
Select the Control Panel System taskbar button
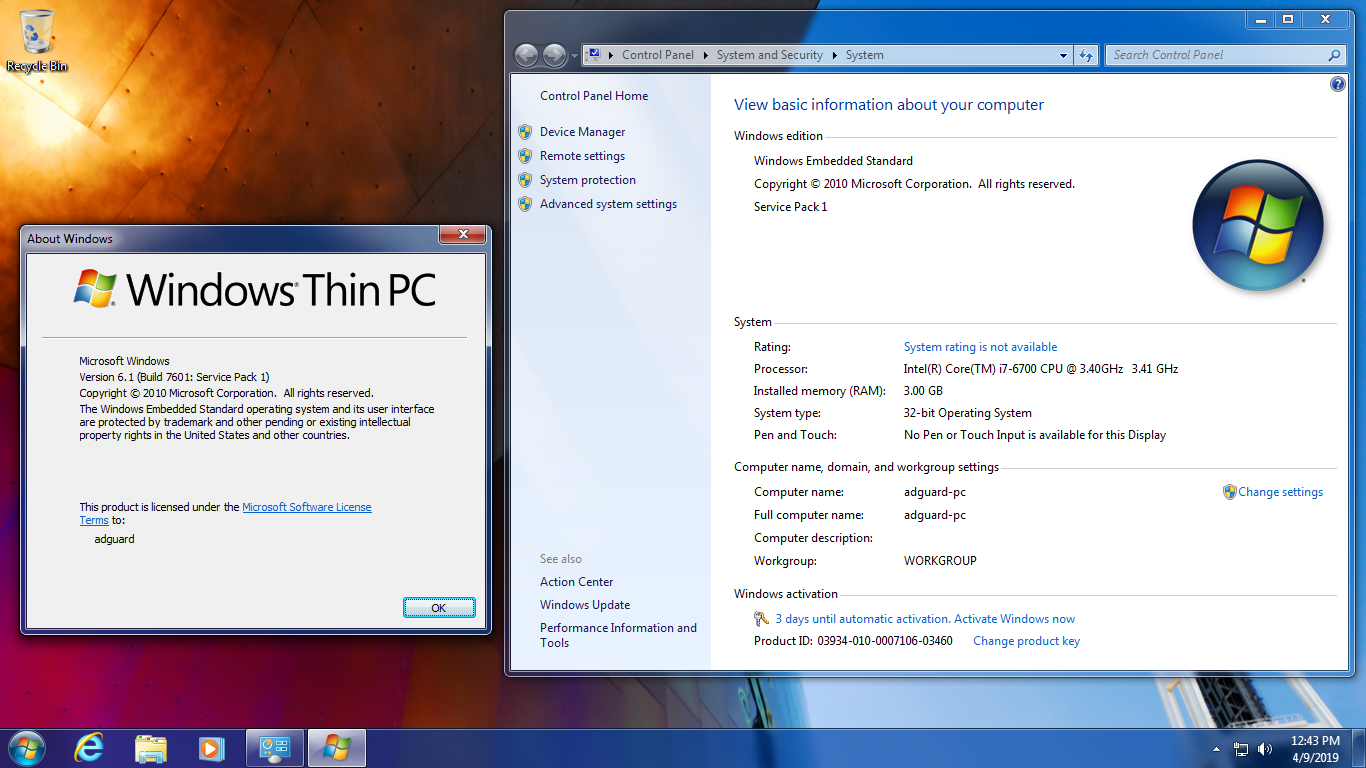coord(275,748)
